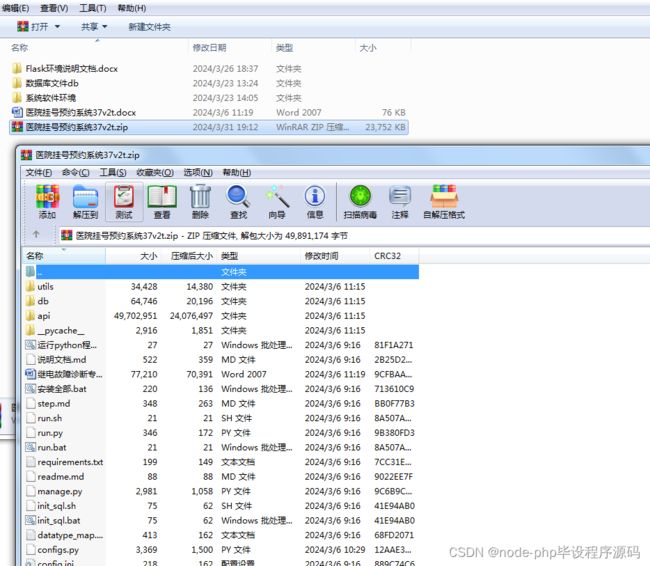Select the utils folder icon

tap(30, 287)
